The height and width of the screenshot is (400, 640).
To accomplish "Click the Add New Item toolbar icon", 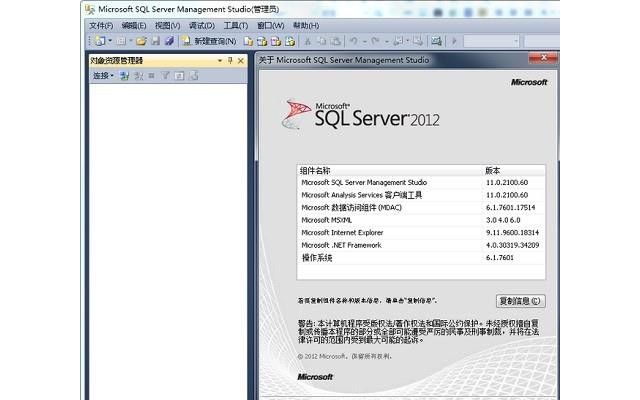I will click(120, 41).
